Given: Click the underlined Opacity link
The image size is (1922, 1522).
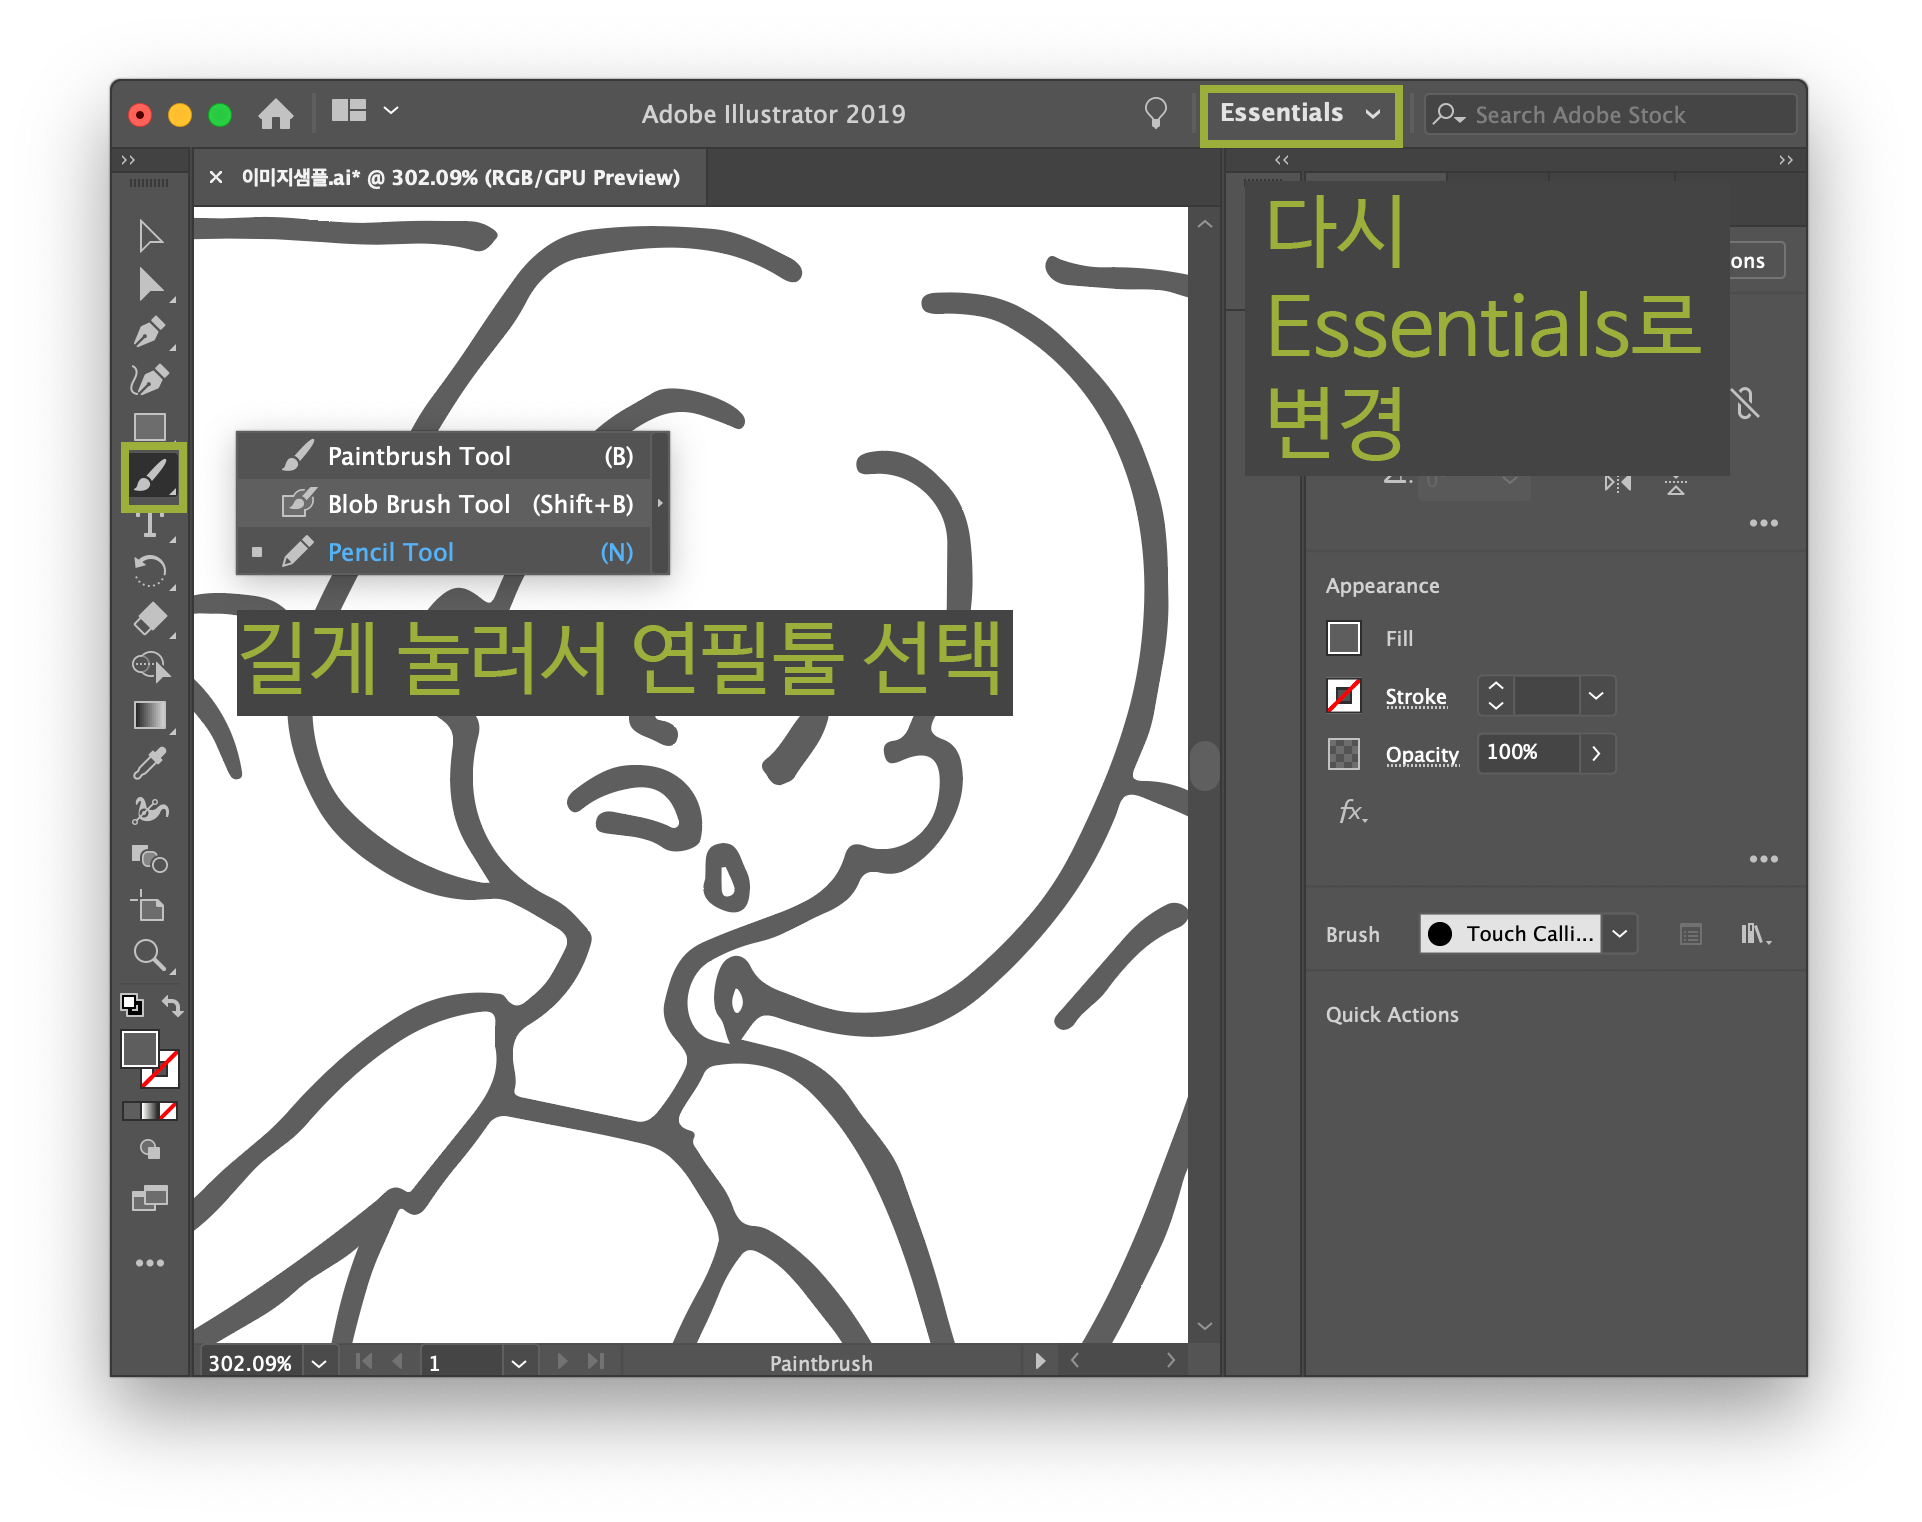Looking at the screenshot, I should tap(1421, 754).
